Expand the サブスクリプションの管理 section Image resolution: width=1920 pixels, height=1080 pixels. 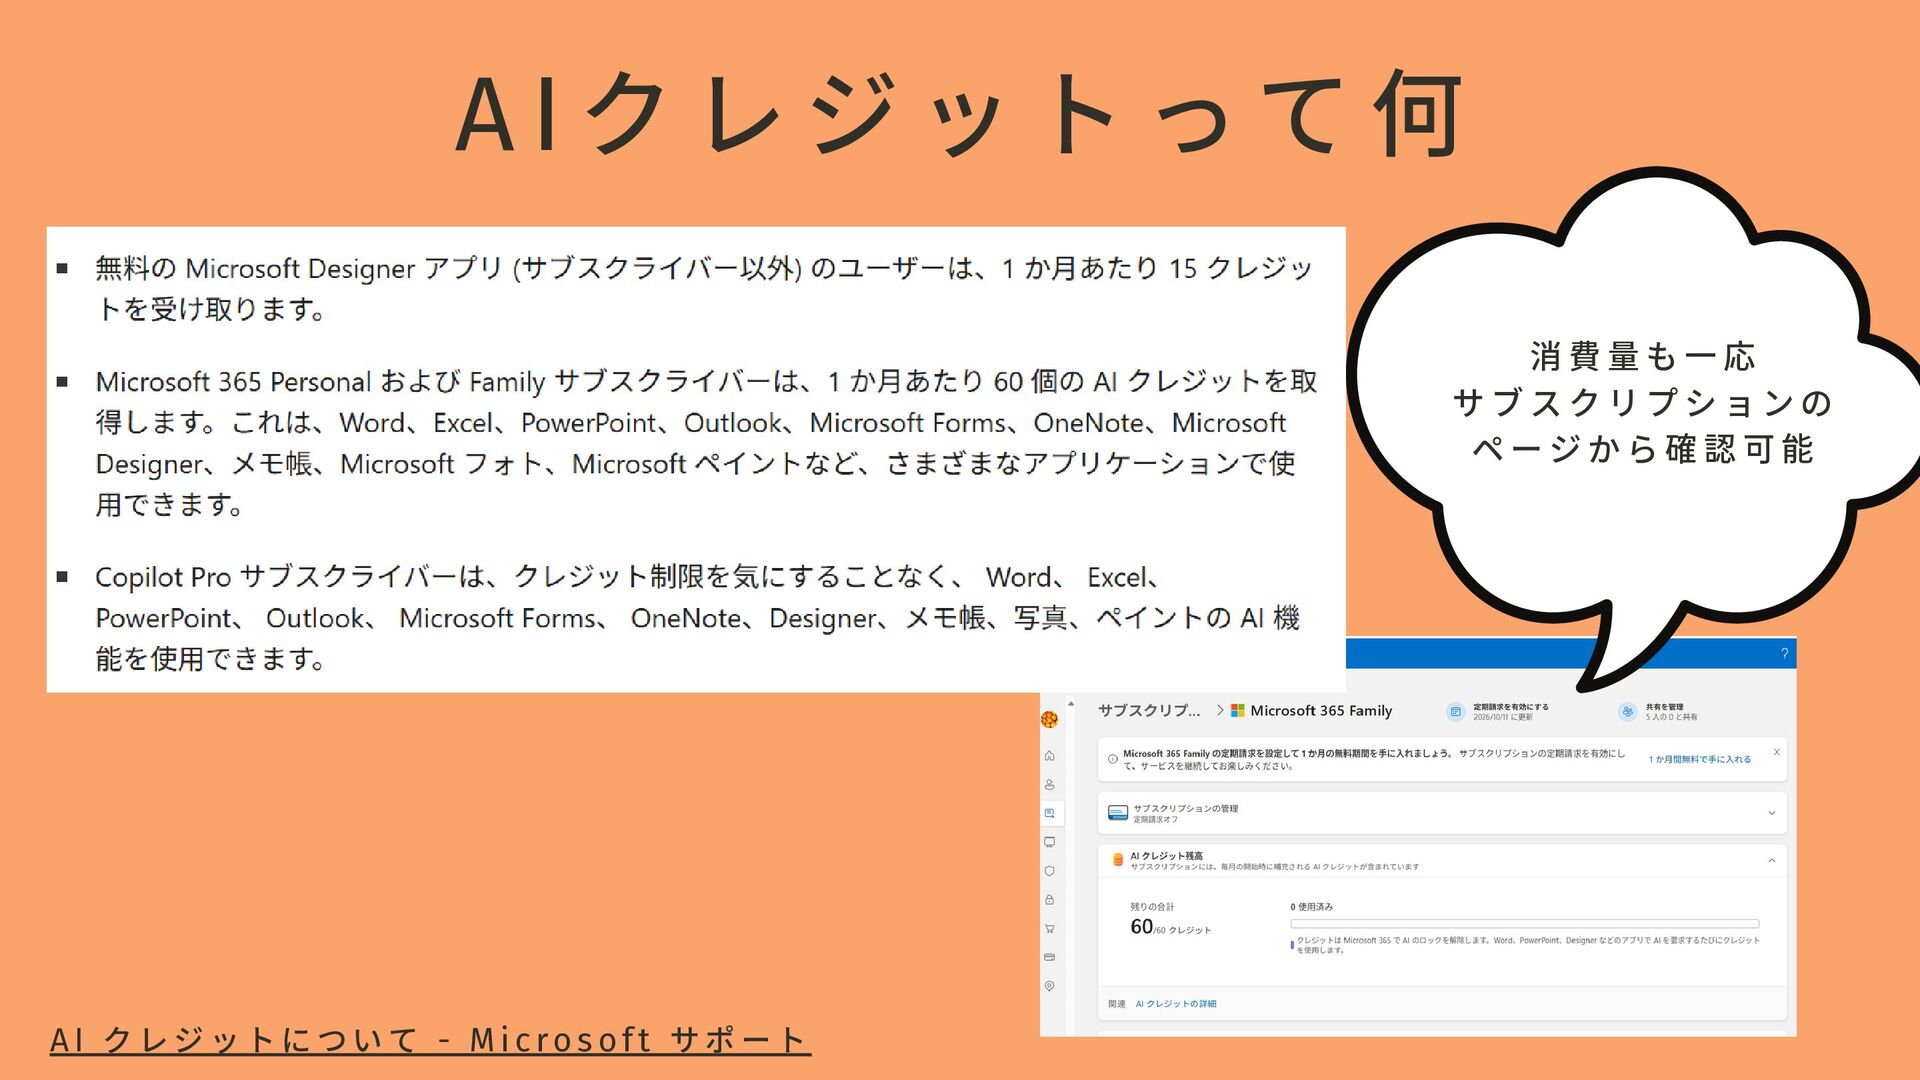point(1772,813)
